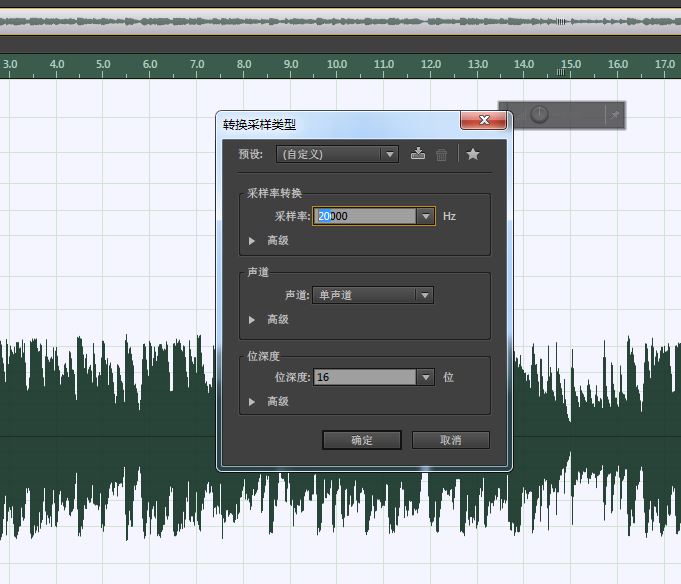Click the waveform overview navigator bar at top

coord(340,22)
